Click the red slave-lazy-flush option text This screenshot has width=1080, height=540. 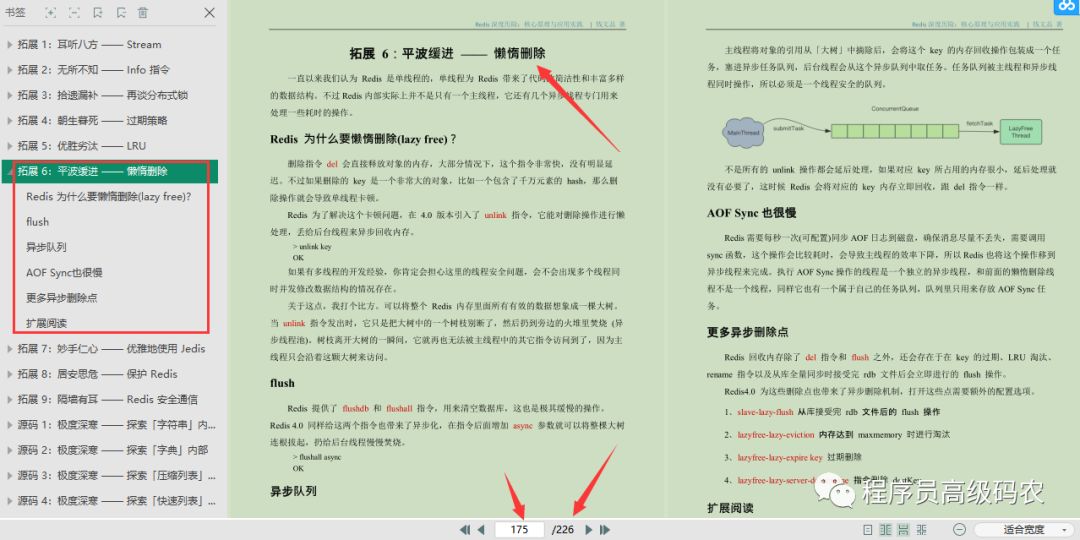[765, 412]
